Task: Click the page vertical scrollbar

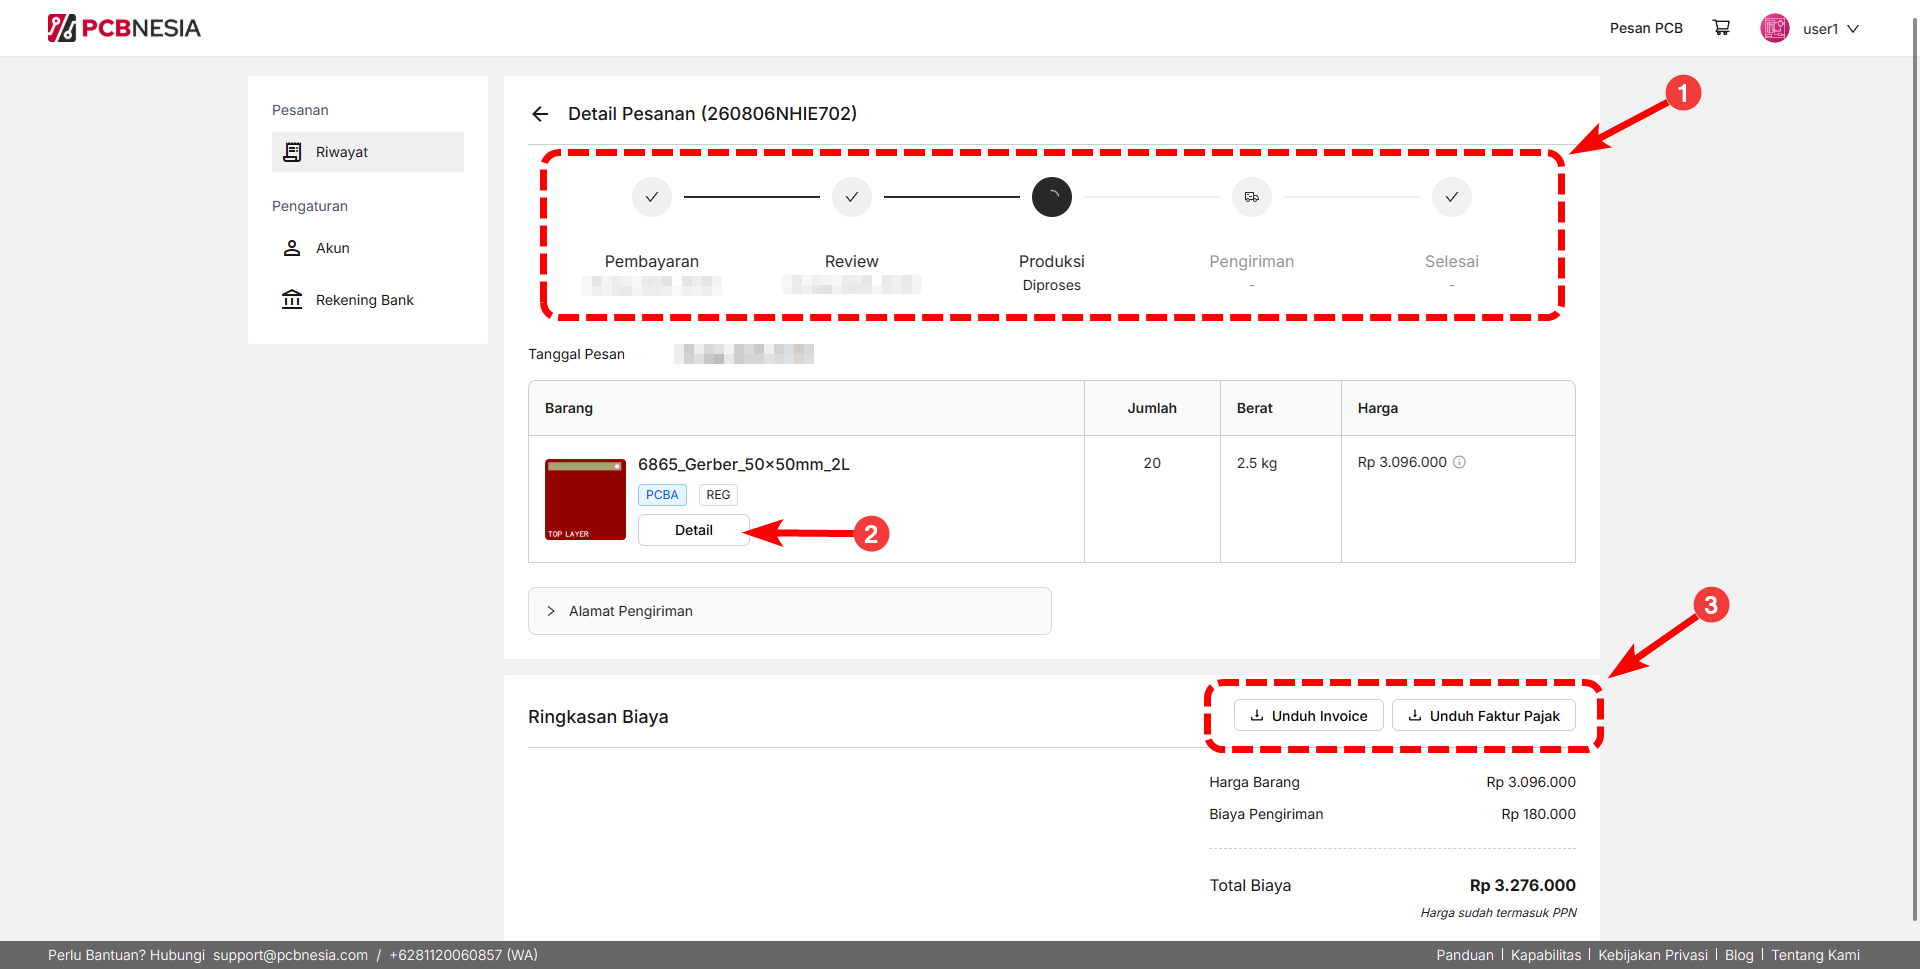Action: coord(1914,470)
